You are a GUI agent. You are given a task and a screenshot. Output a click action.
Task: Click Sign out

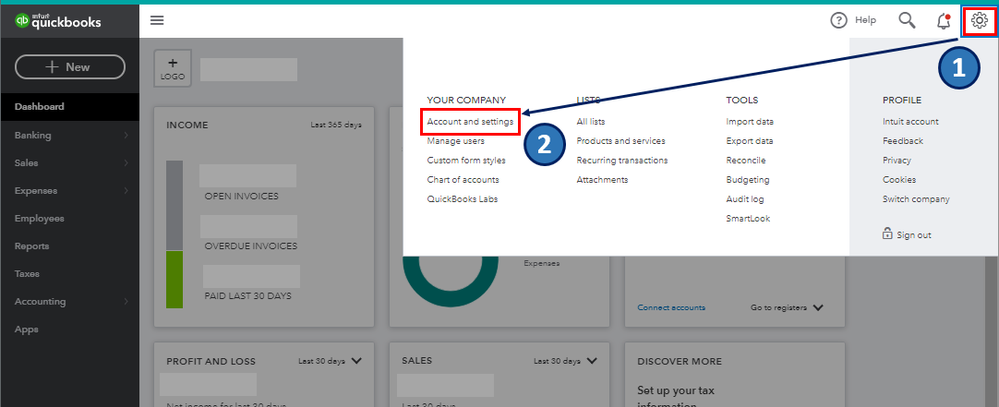tap(914, 235)
